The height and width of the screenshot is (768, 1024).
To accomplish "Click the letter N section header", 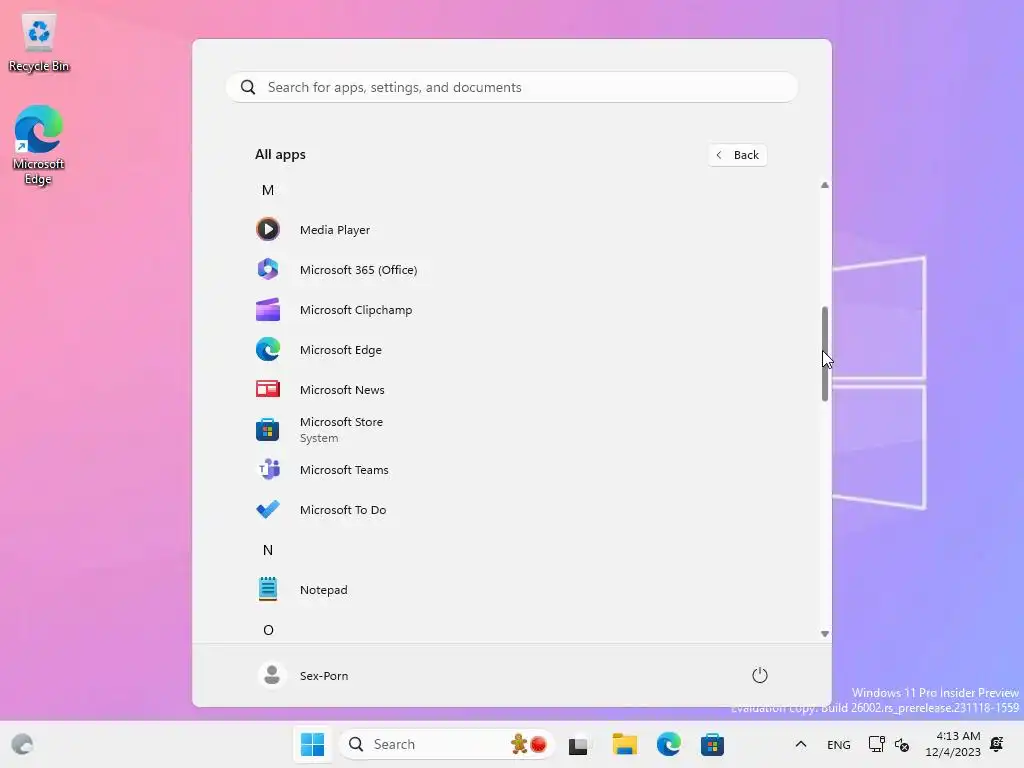I will (x=268, y=550).
